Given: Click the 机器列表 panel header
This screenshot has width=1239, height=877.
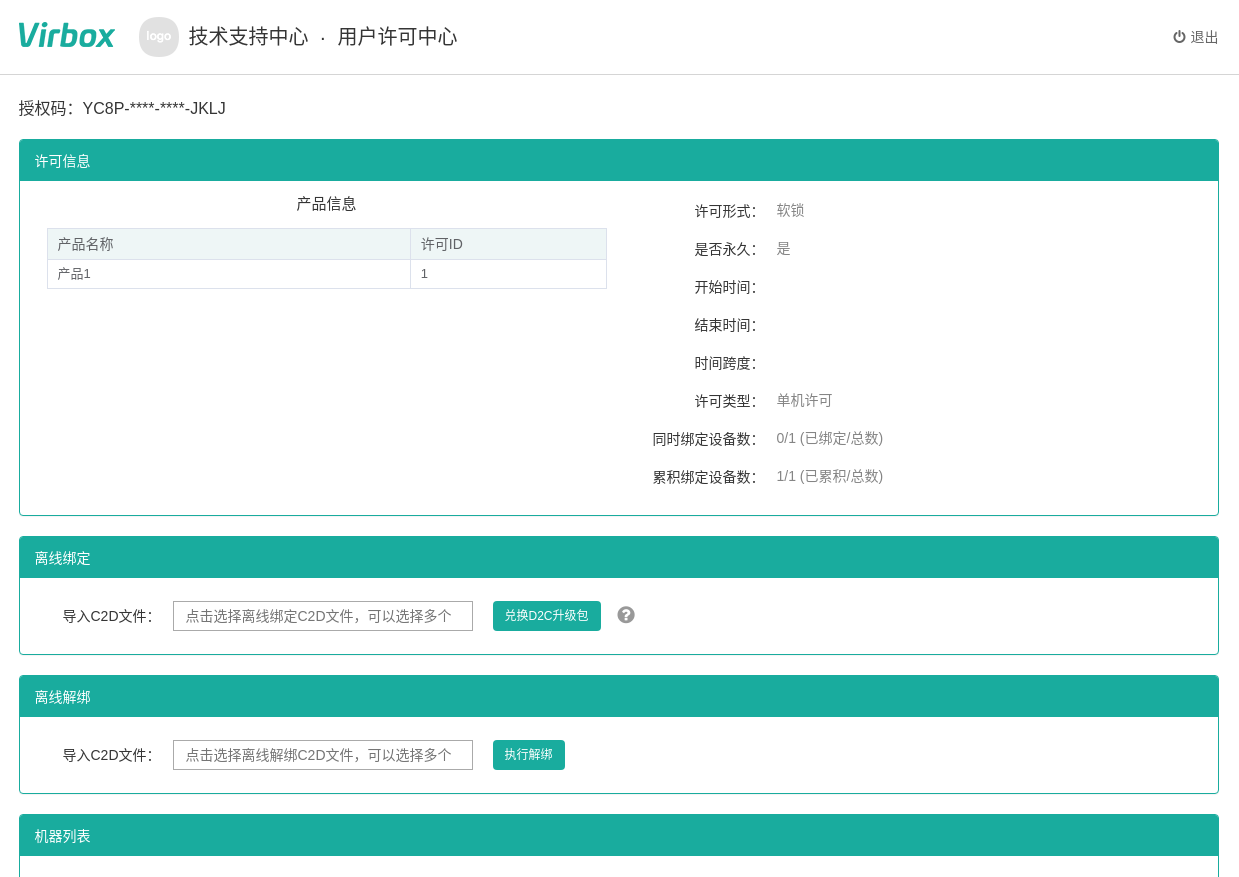Looking at the screenshot, I should coord(619,836).
